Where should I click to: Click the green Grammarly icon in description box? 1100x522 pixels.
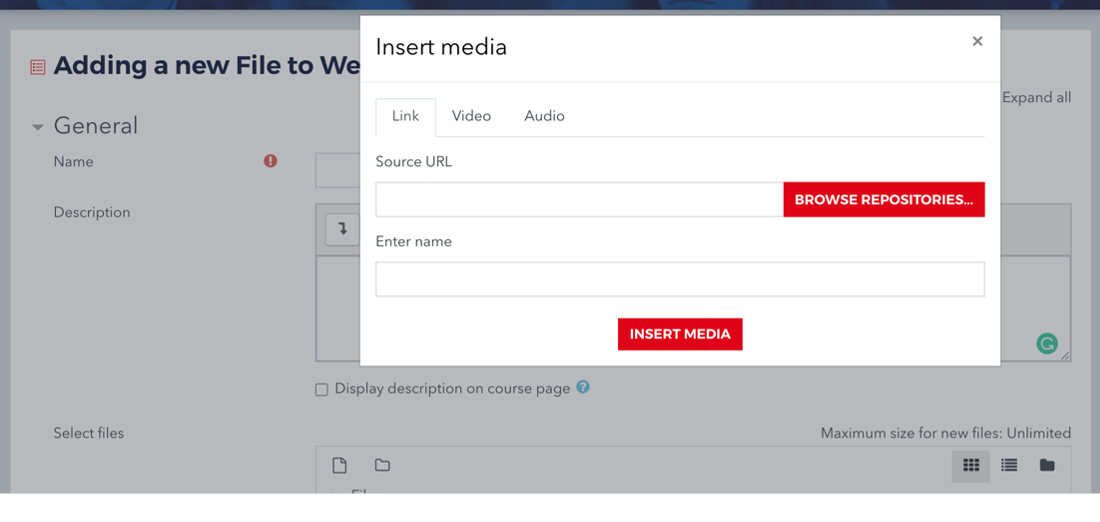pyautogui.click(x=1046, y=344)
